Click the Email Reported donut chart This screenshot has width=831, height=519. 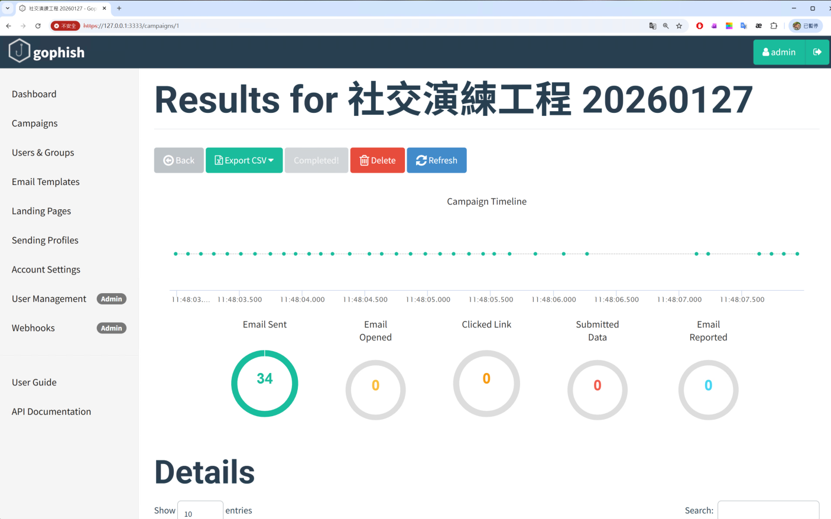(x=708, y=390)
